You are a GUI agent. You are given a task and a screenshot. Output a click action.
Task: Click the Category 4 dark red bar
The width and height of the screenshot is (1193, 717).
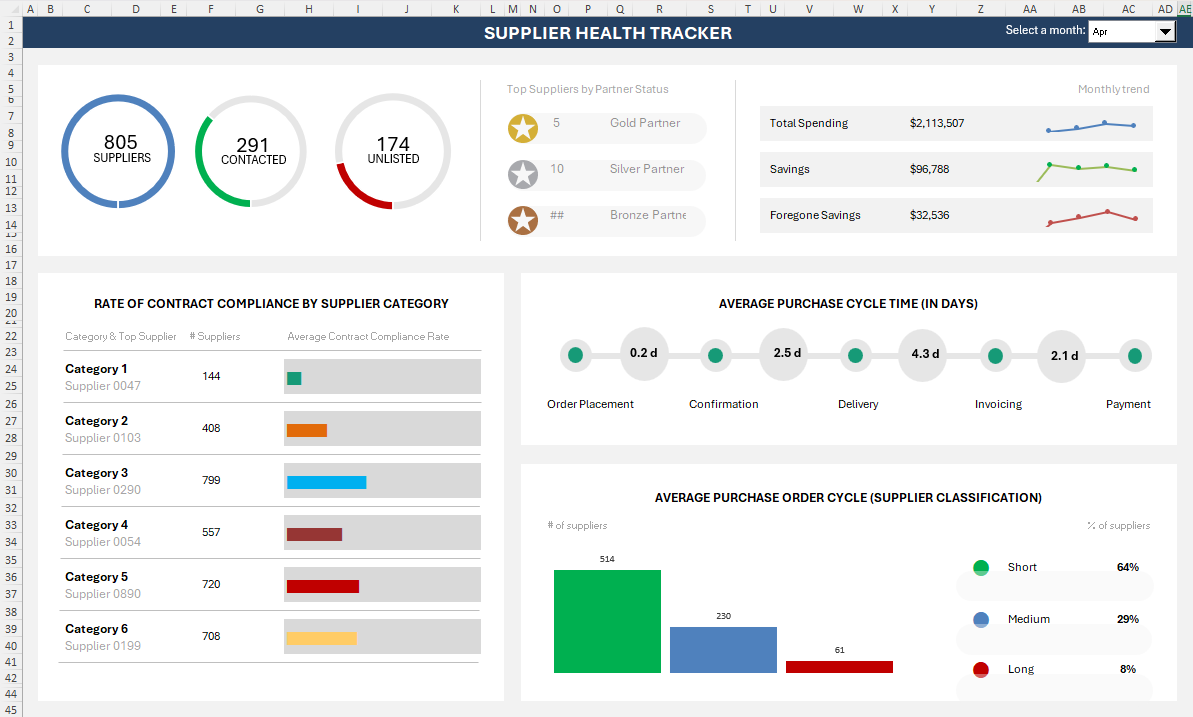[314, 534]
